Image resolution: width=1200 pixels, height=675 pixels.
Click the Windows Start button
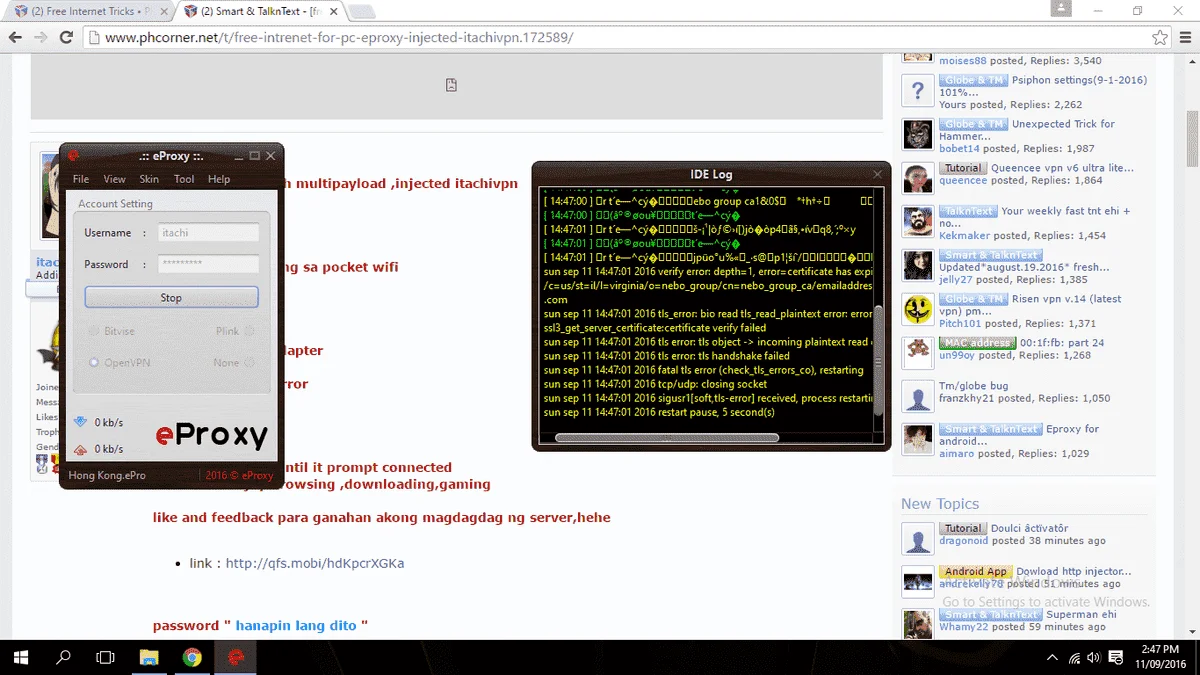20,657
